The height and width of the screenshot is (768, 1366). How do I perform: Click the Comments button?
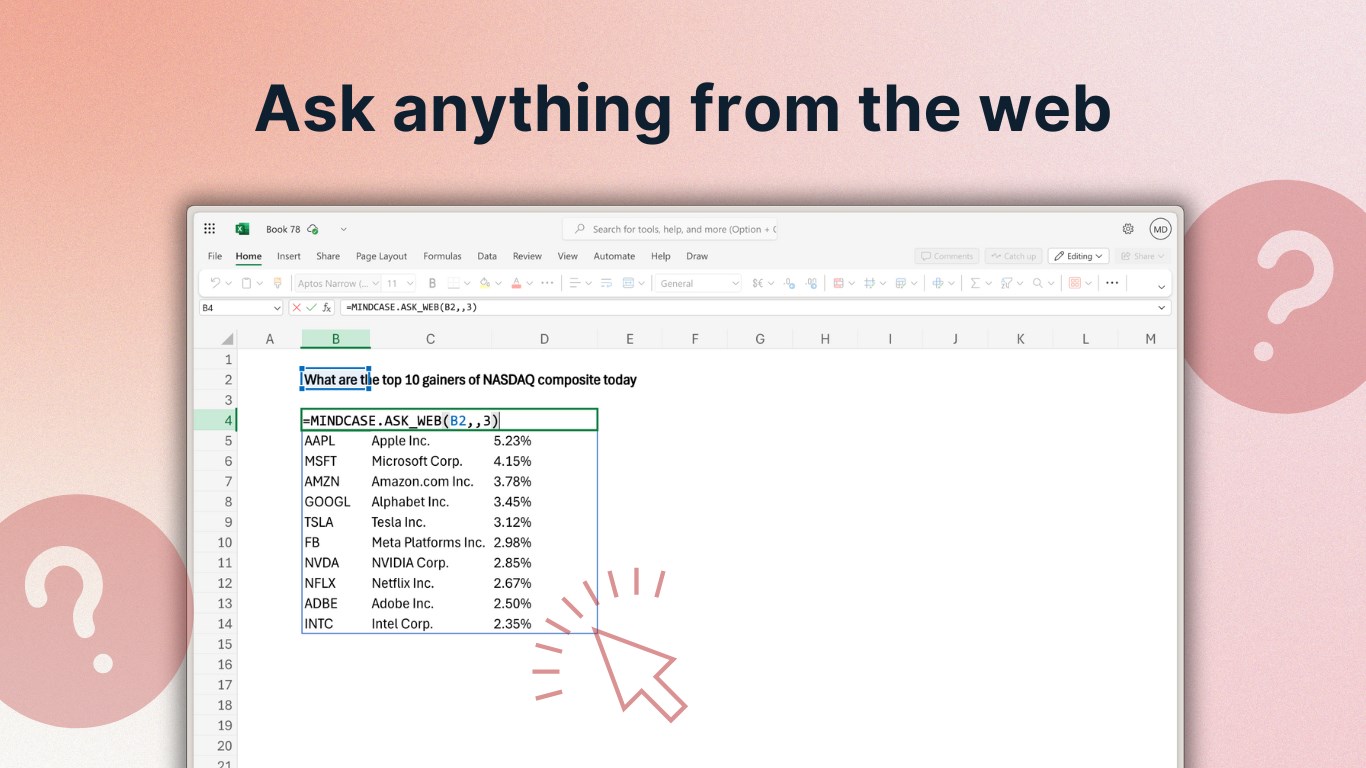[947, 256]
